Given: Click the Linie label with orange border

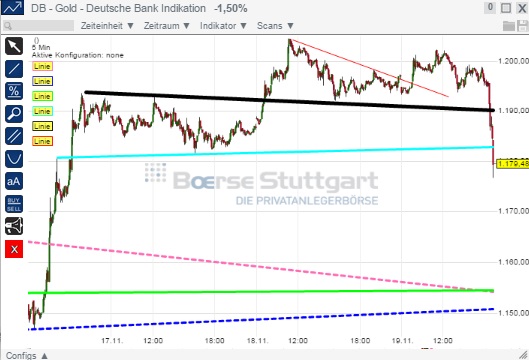Looking at the screenshot, I should 43,141.
